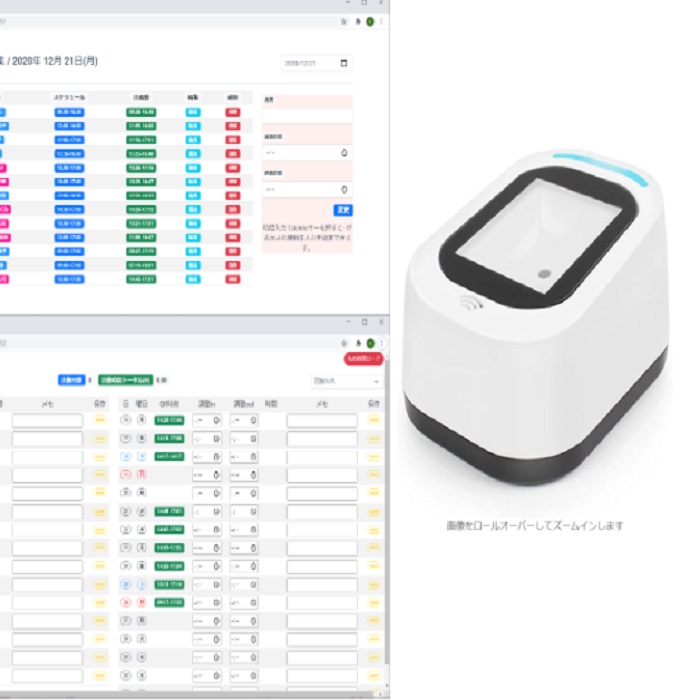Click the last row's red delete button in upper table
This screenshot has height=700, width=700.
pyautogui.click(x=232, y=280)
